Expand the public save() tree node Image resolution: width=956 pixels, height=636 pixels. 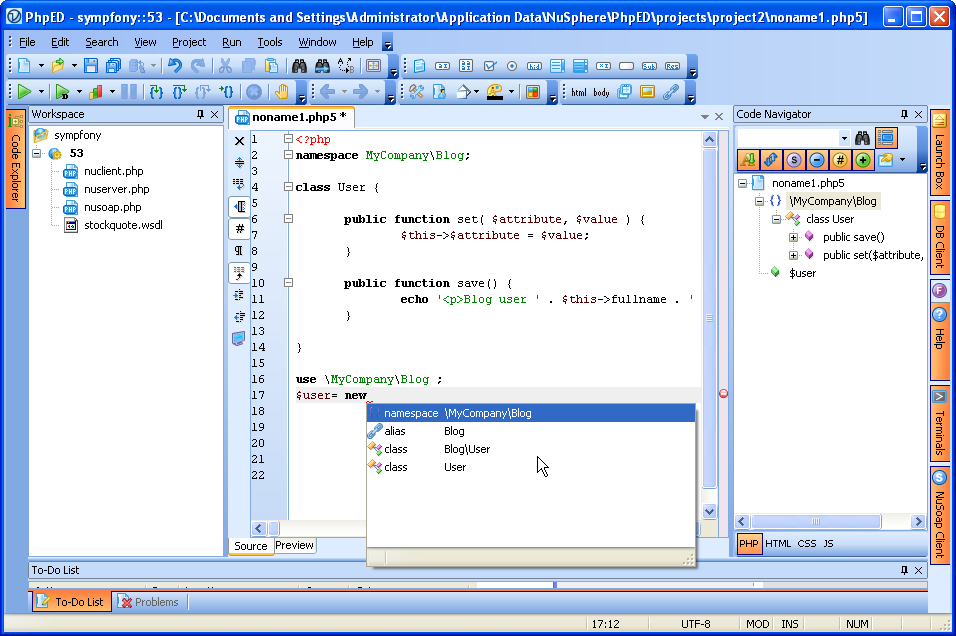coord(793,237)
